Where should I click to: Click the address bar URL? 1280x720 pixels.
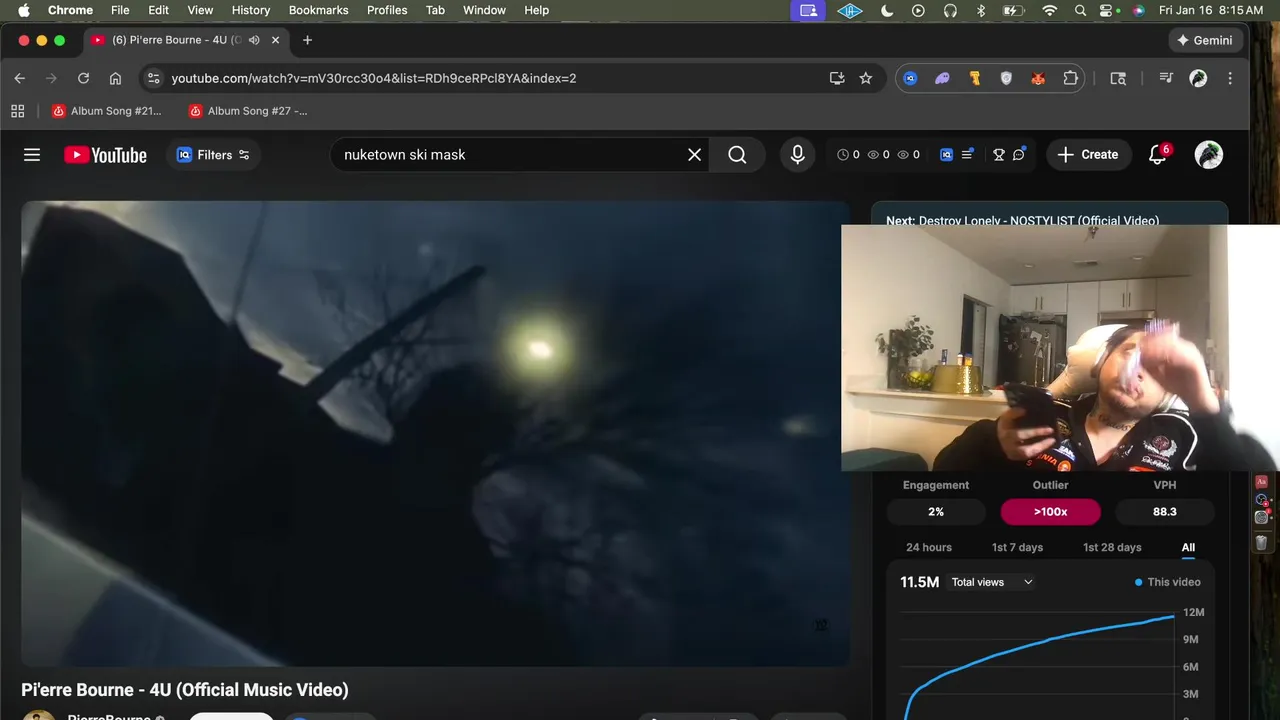tap(373, 78)
